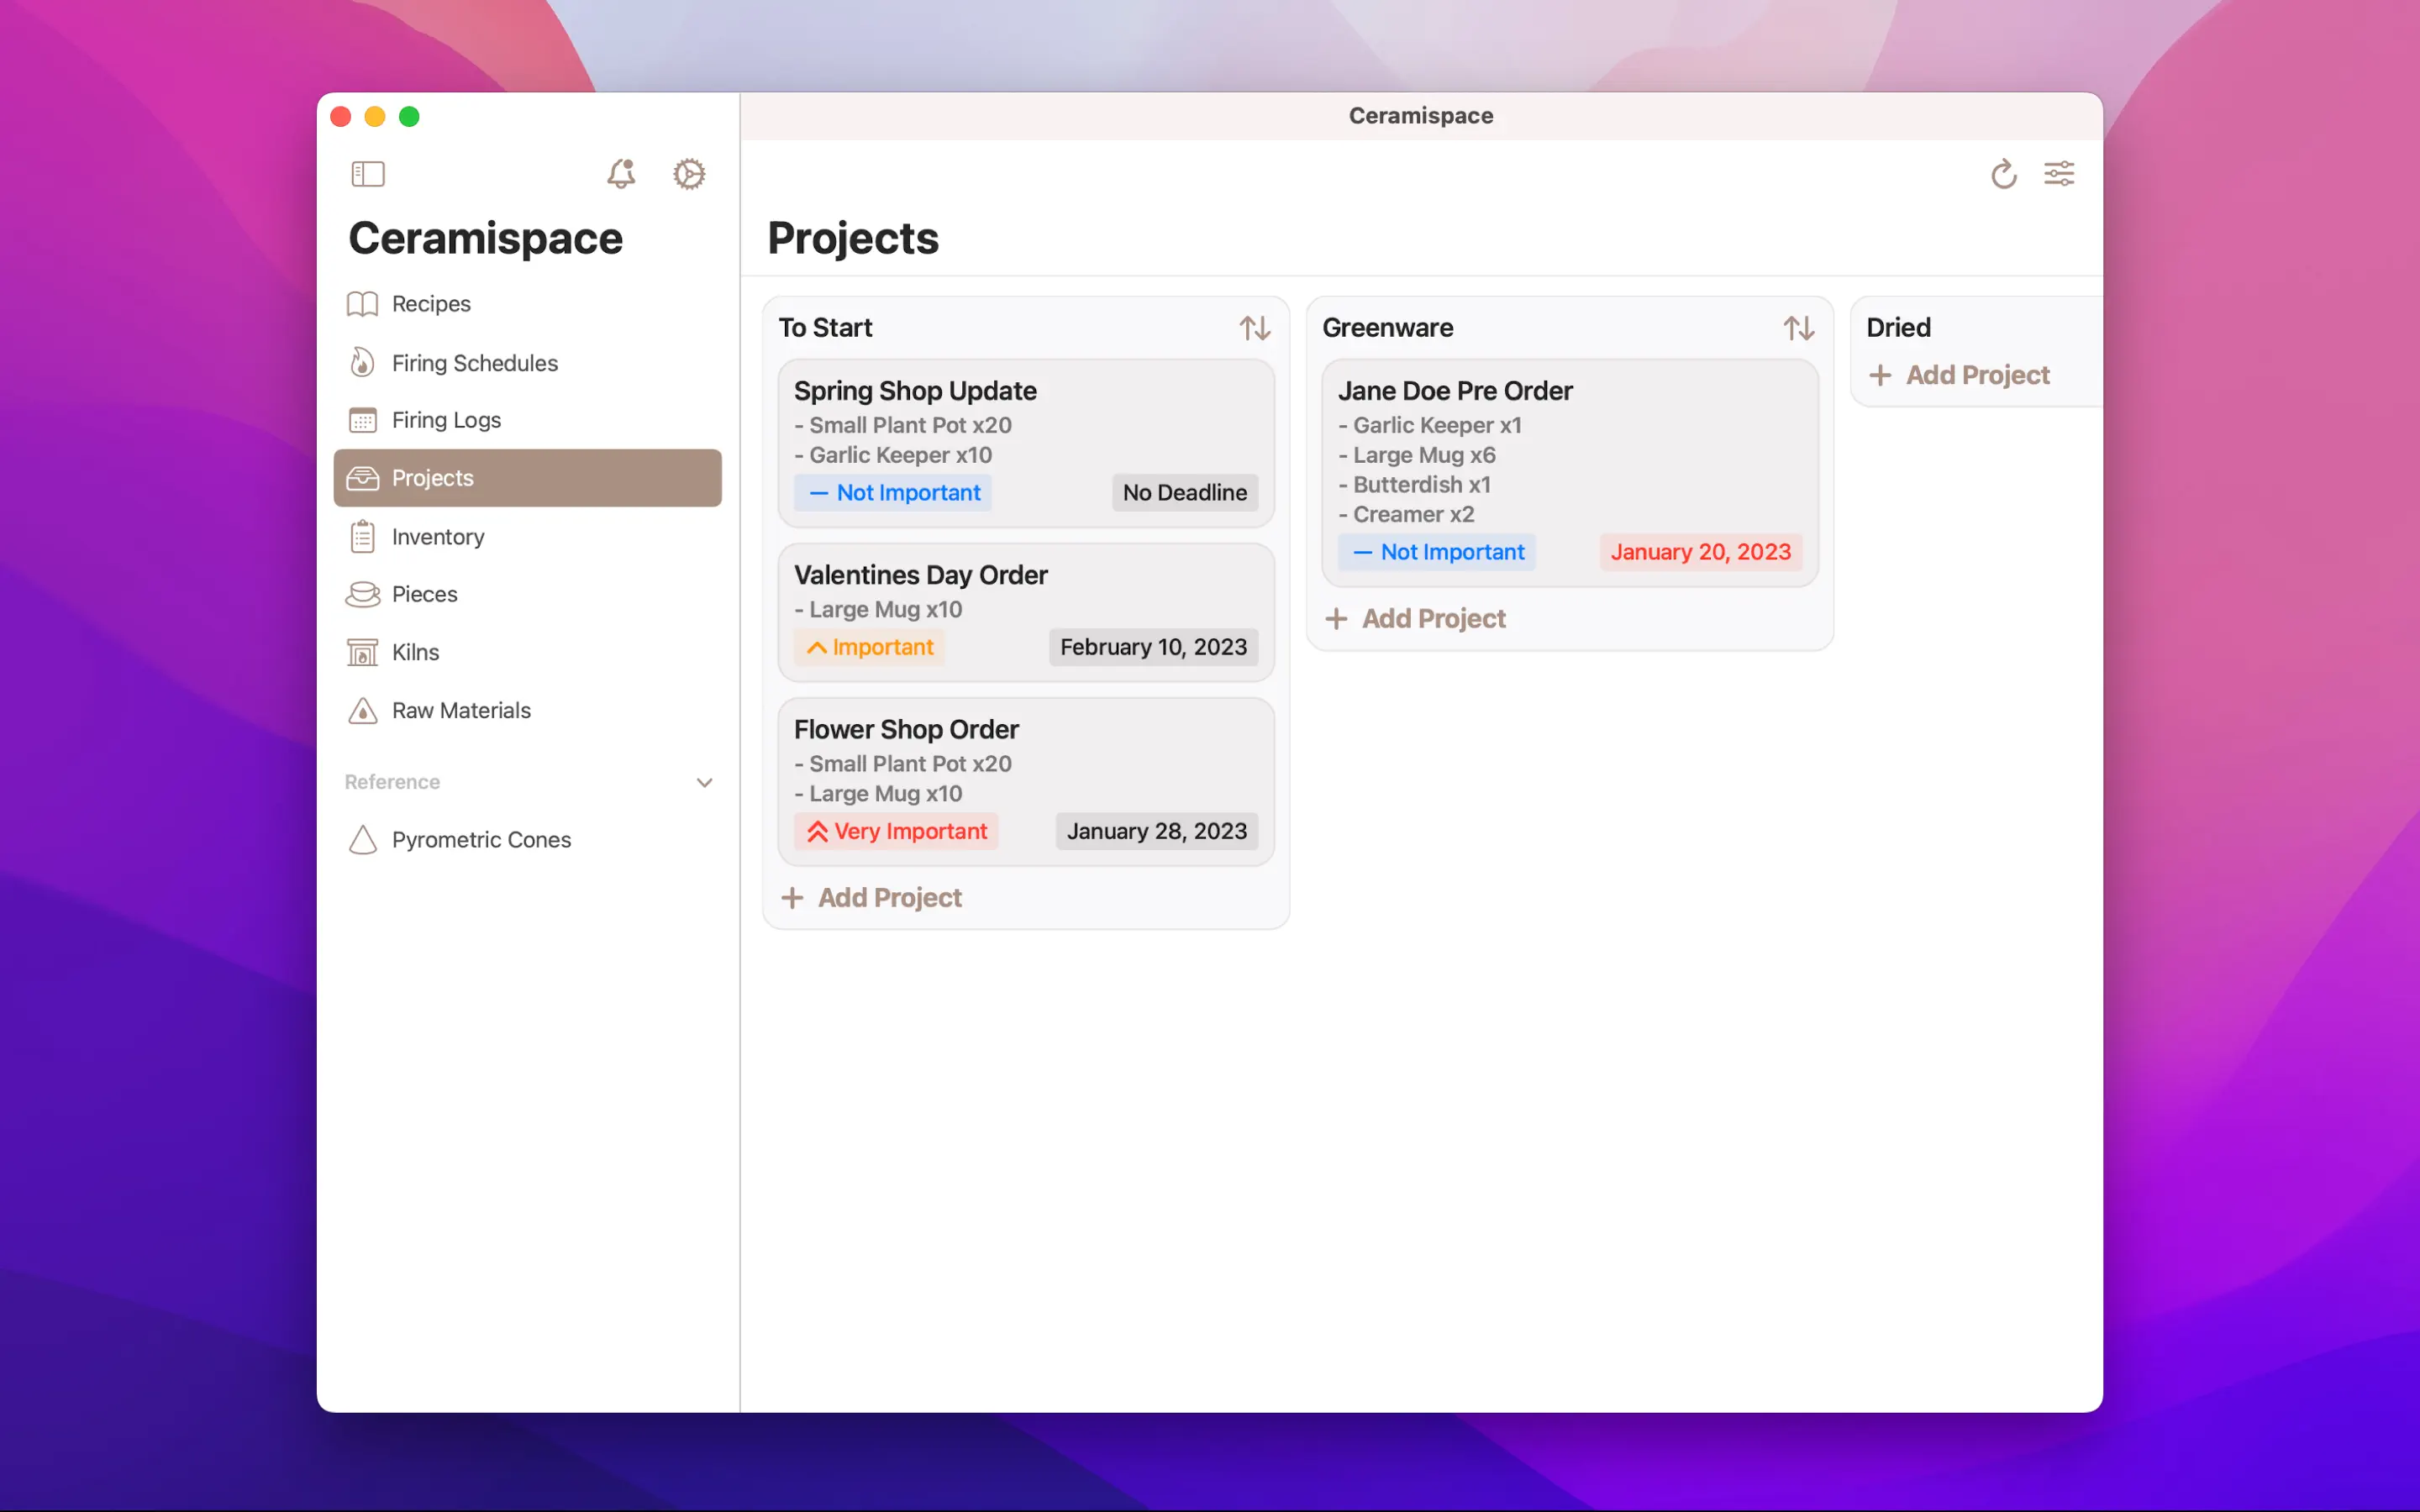2420x1512 pixels.
Task: Add Project under the Greenware column
Action: (1416, 618)
